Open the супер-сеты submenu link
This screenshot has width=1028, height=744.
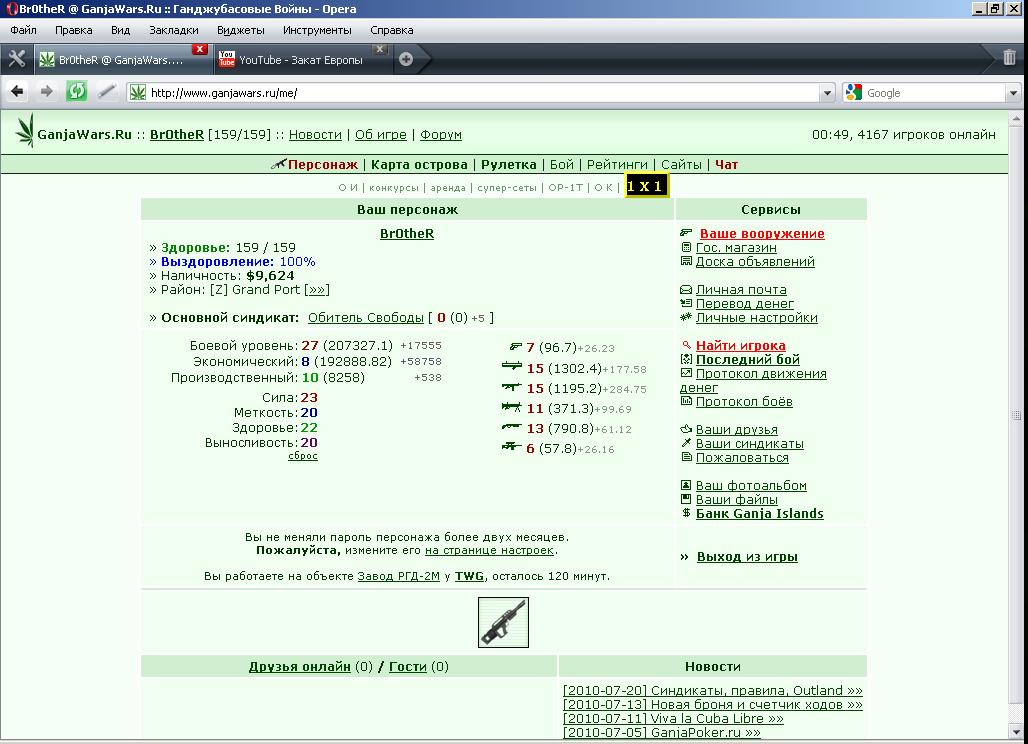(x=507, y=187)
